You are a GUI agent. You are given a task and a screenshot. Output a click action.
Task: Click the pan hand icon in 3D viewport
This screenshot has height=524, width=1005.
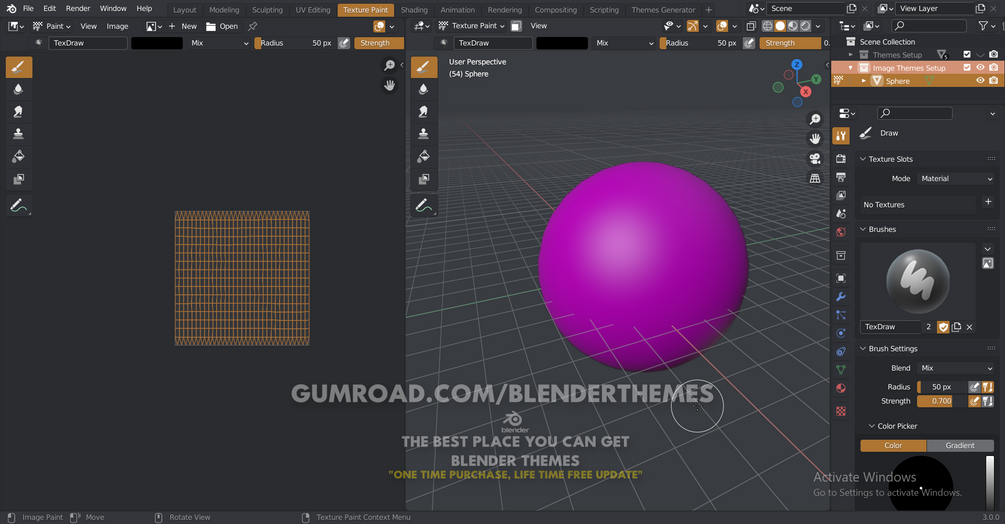click(x=815, y=138)
